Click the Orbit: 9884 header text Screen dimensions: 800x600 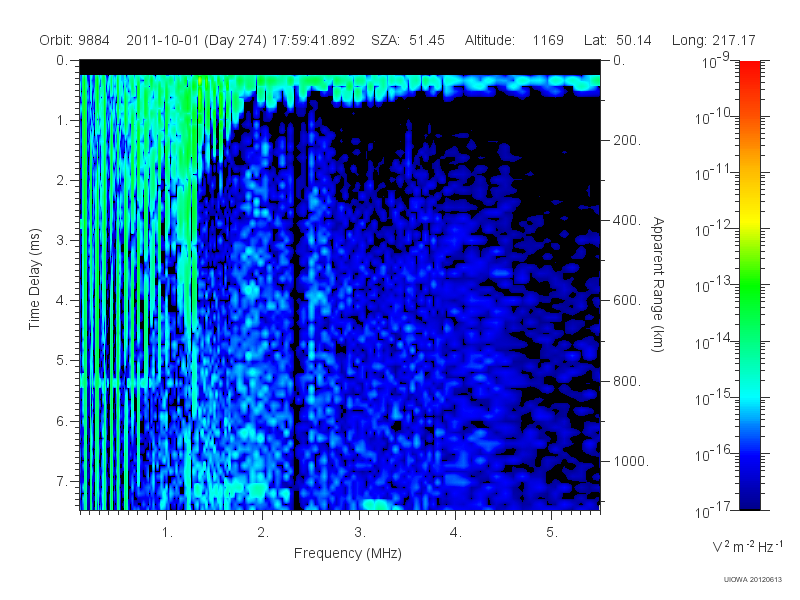(74, 40)
